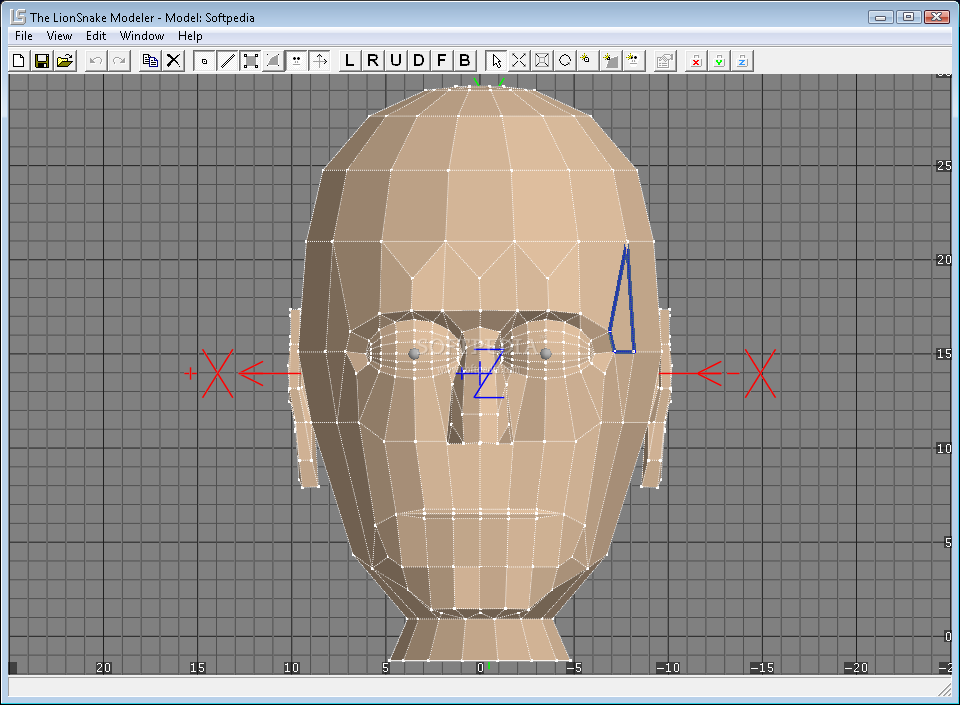Click the LionSnake app icon in title bar
This screenshot has height=705, width=960.
18,17
